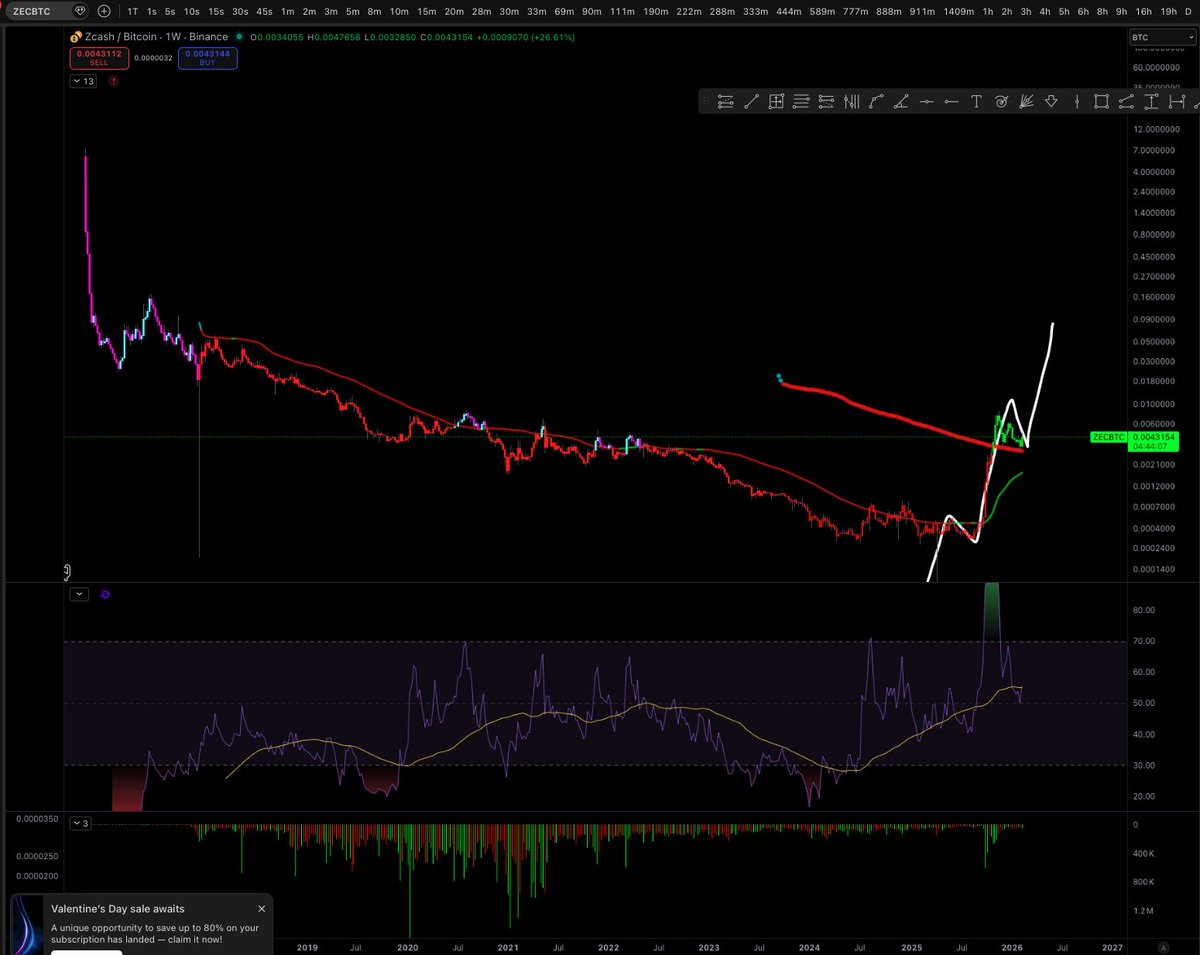The height and width of the screenshot is (955, 1200).
Task: Select the fib spiral tool
Action: pos(1001,101)
